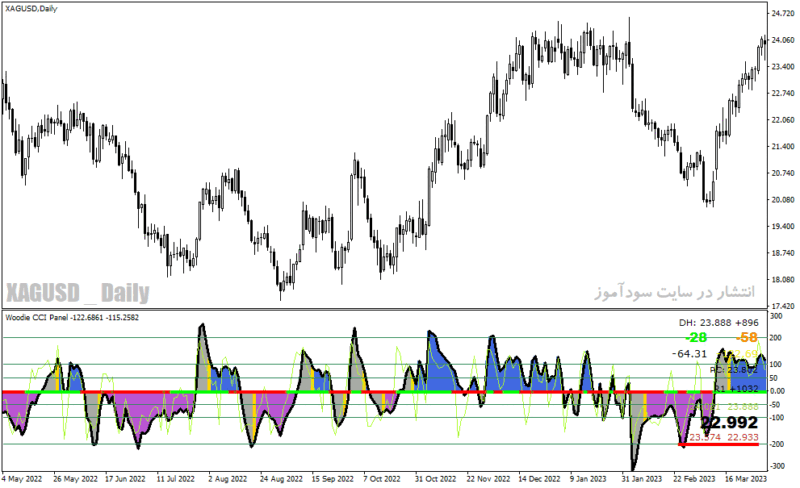800x488 pixels.
Task: Click the DH: 23.888 +896 text
Action: coord(718,323)
